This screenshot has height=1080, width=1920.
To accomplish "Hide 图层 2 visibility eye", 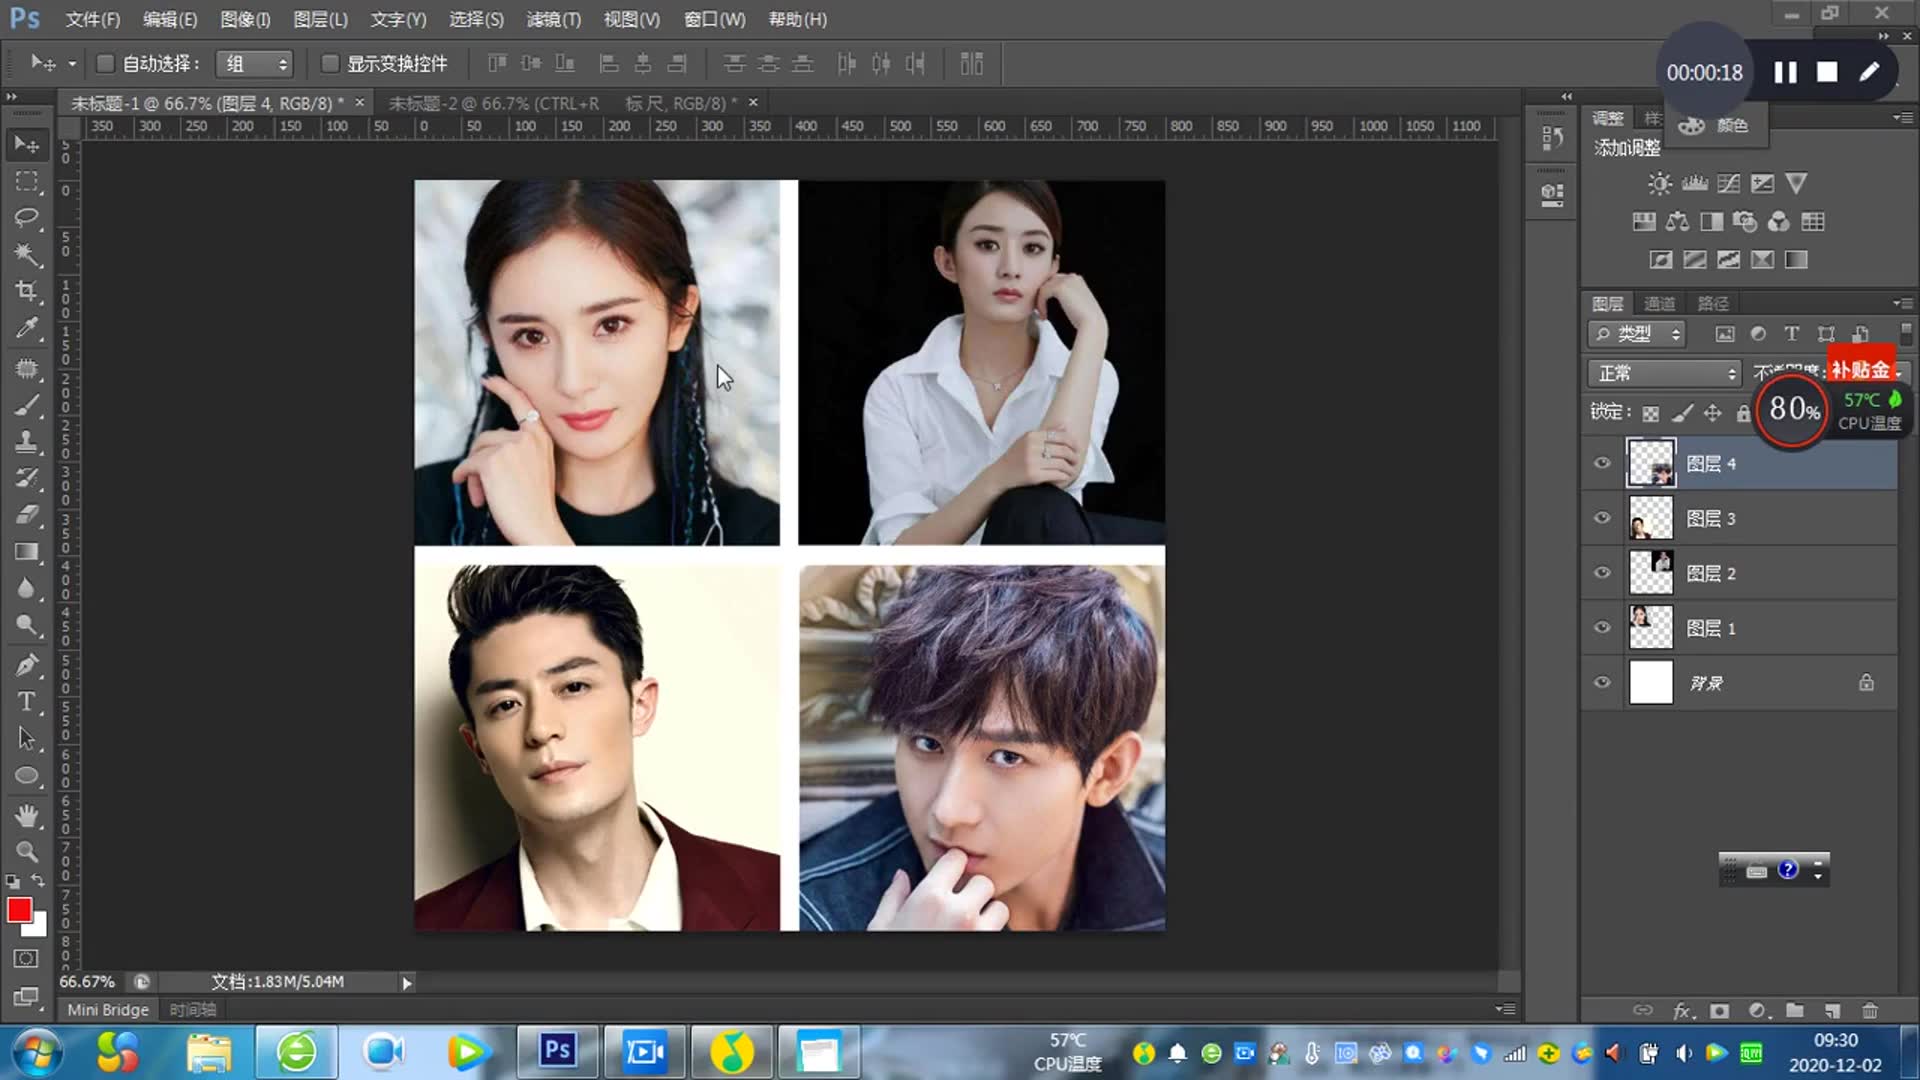I will click(x=1602, y=573).
